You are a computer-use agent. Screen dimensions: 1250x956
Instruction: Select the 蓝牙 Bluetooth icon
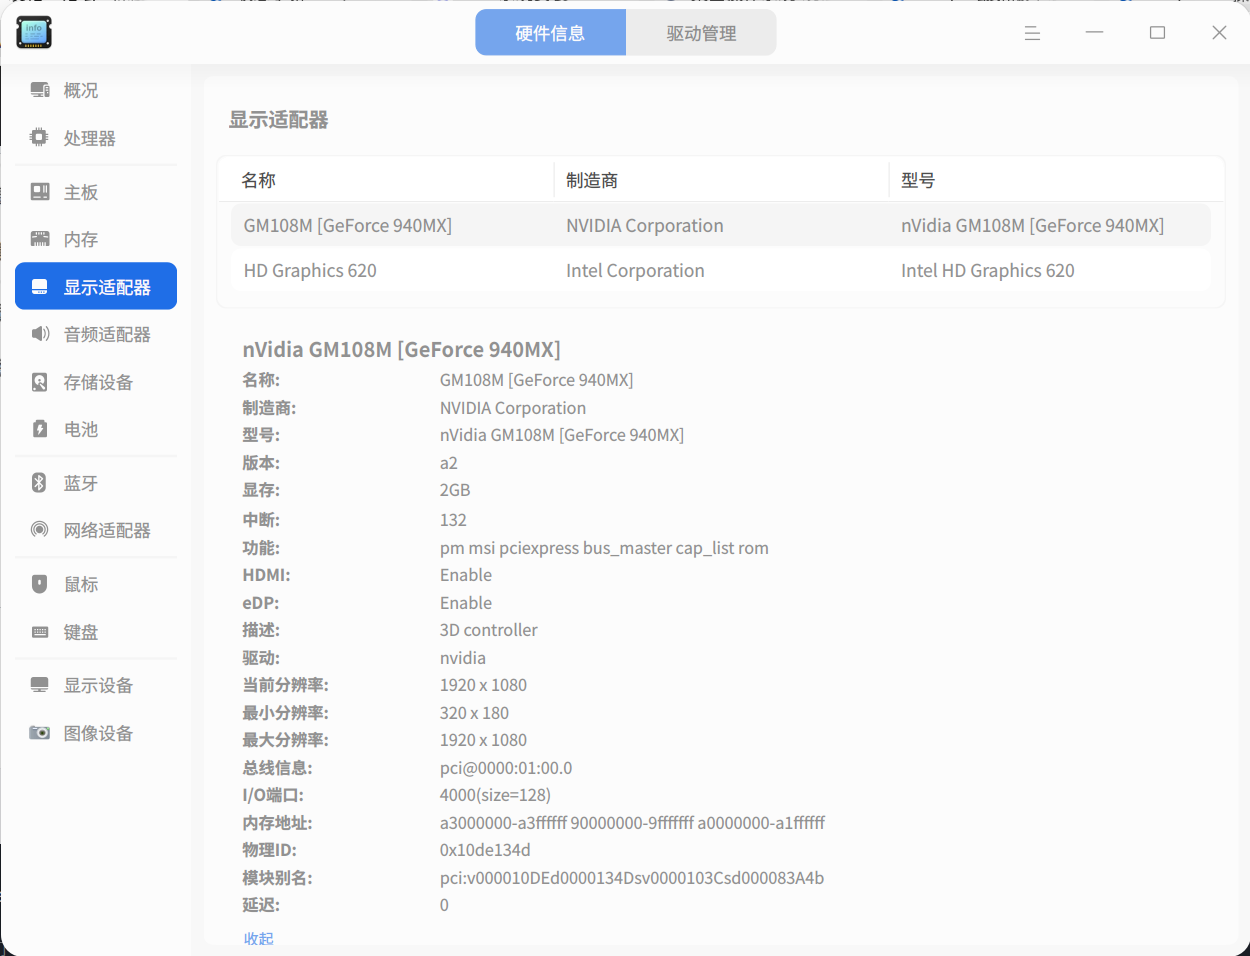pyautogui.click(x=40, y=483)
